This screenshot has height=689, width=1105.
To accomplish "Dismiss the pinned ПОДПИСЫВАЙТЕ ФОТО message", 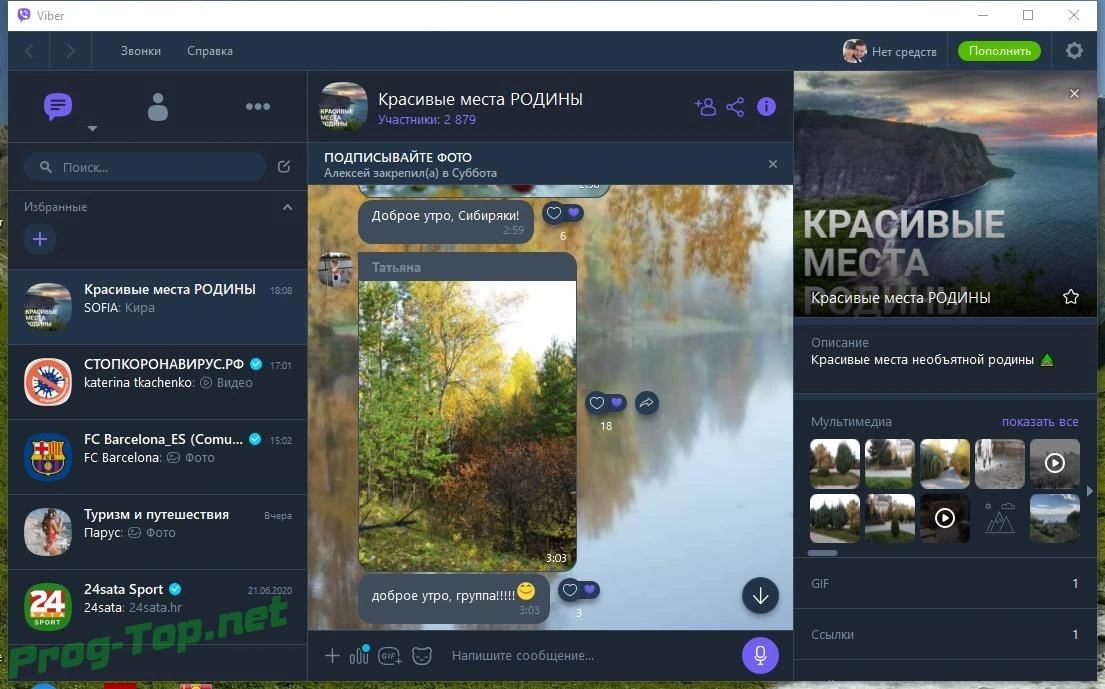I will [772, 164].
